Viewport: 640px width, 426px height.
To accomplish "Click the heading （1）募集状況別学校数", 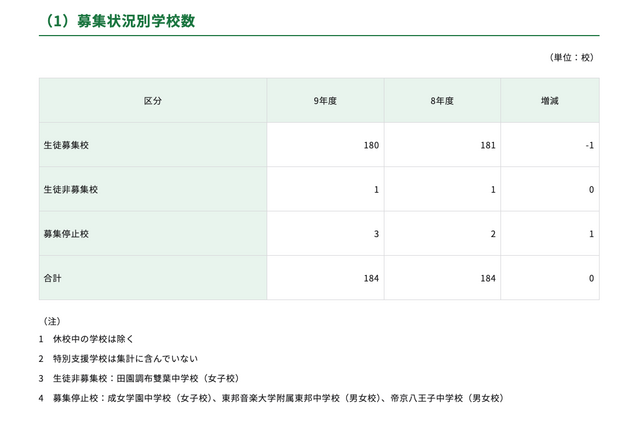I will [120, 21].
